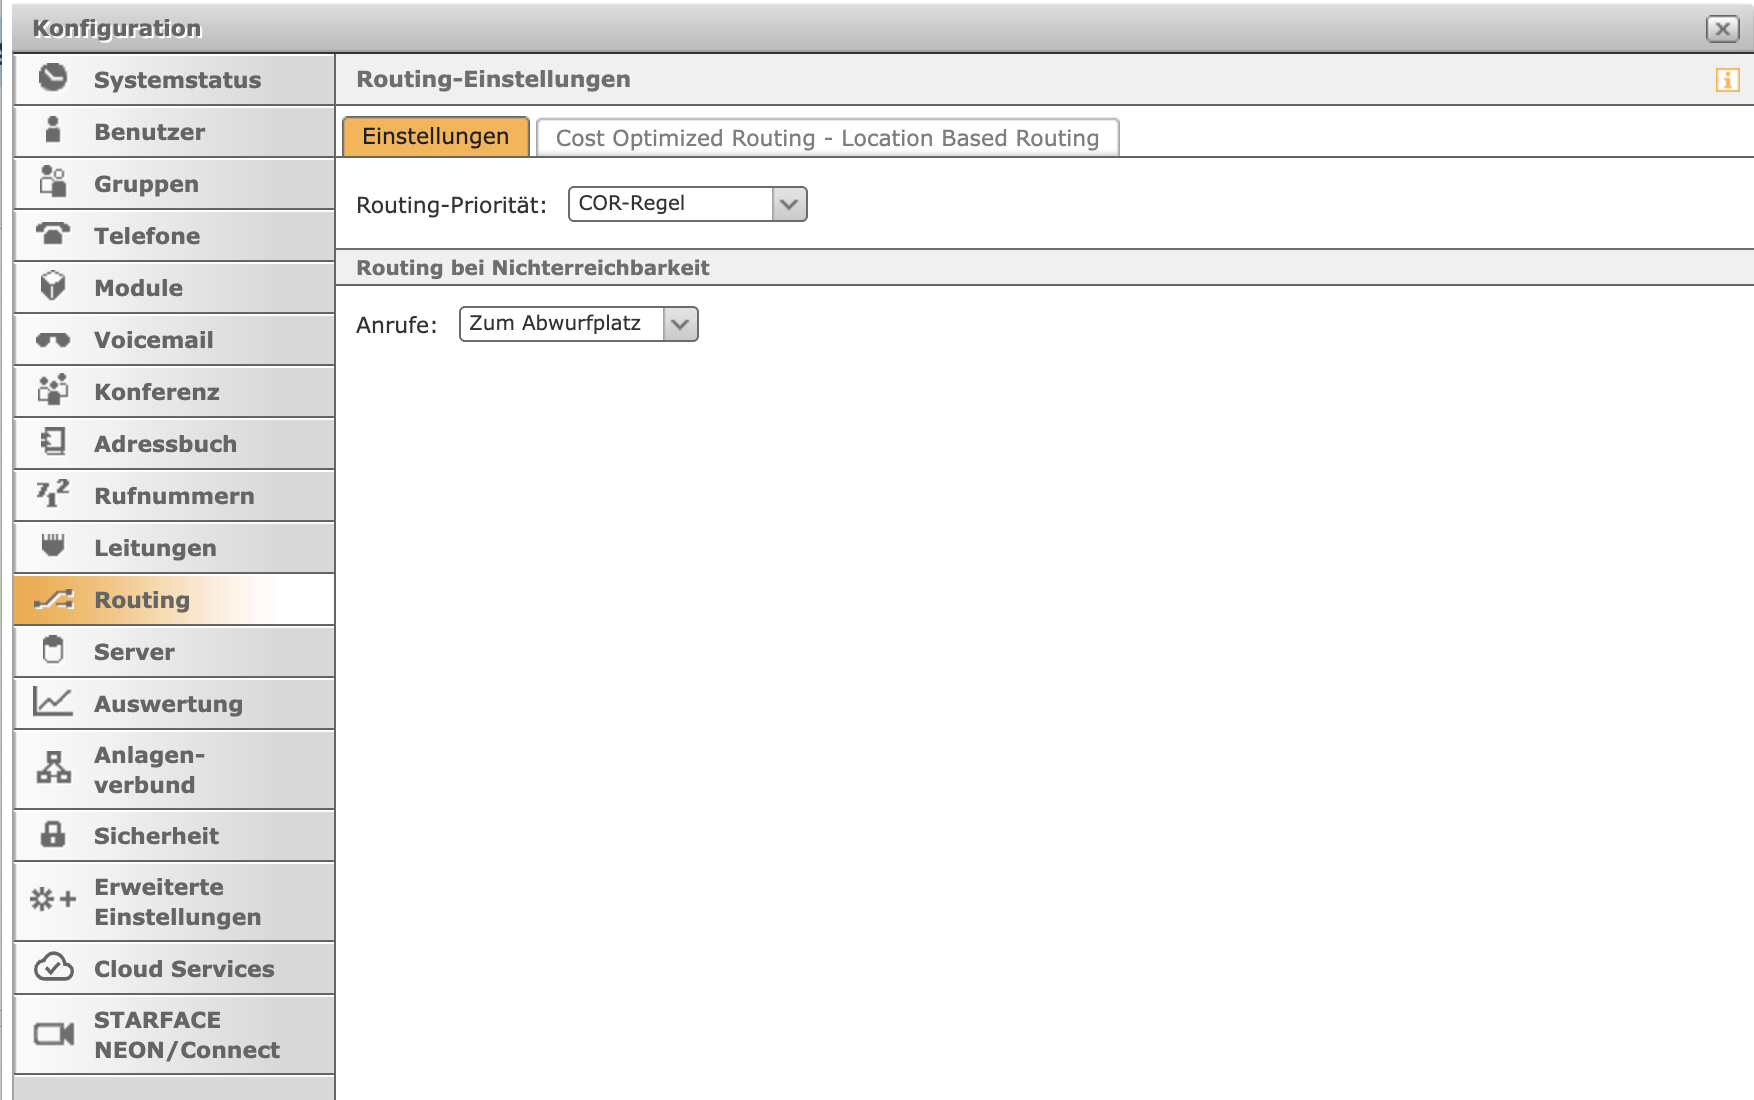This screenshot has height=1100, width=1754.
Task: Open Anlagenverbund section label
Action: tap(149, 770)
